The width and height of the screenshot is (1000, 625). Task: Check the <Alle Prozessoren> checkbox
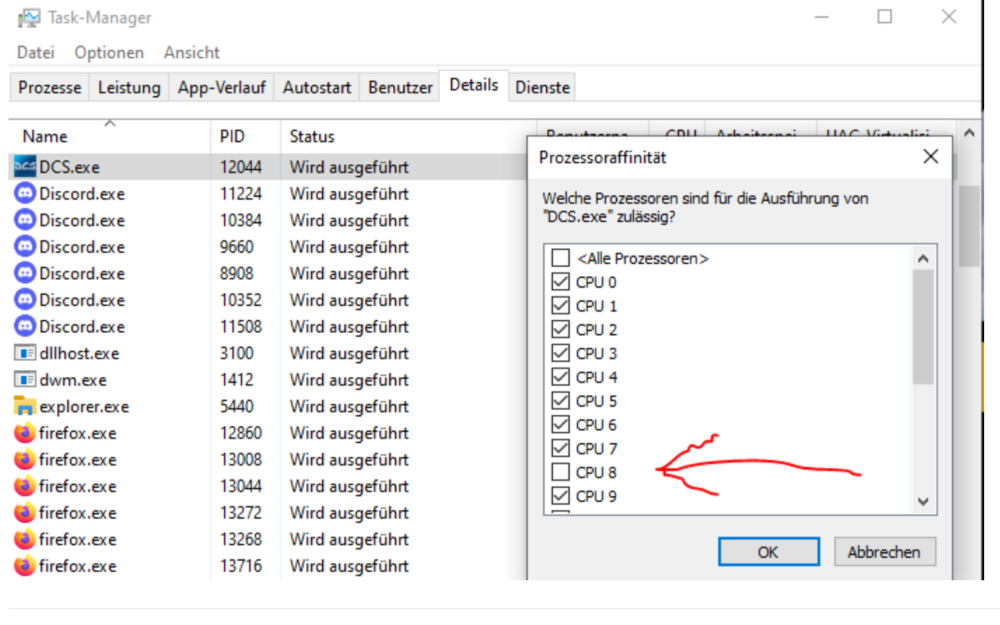point(561,257)
